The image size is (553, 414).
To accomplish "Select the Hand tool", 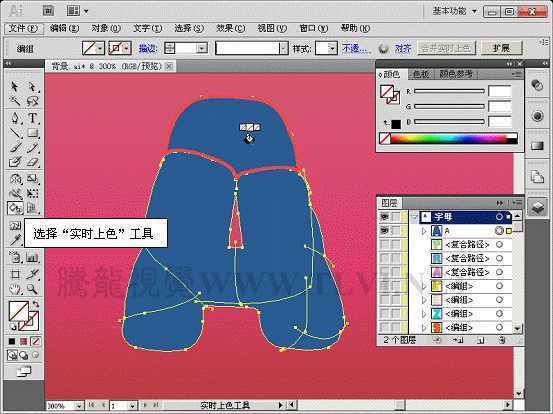I will [15, 289].
